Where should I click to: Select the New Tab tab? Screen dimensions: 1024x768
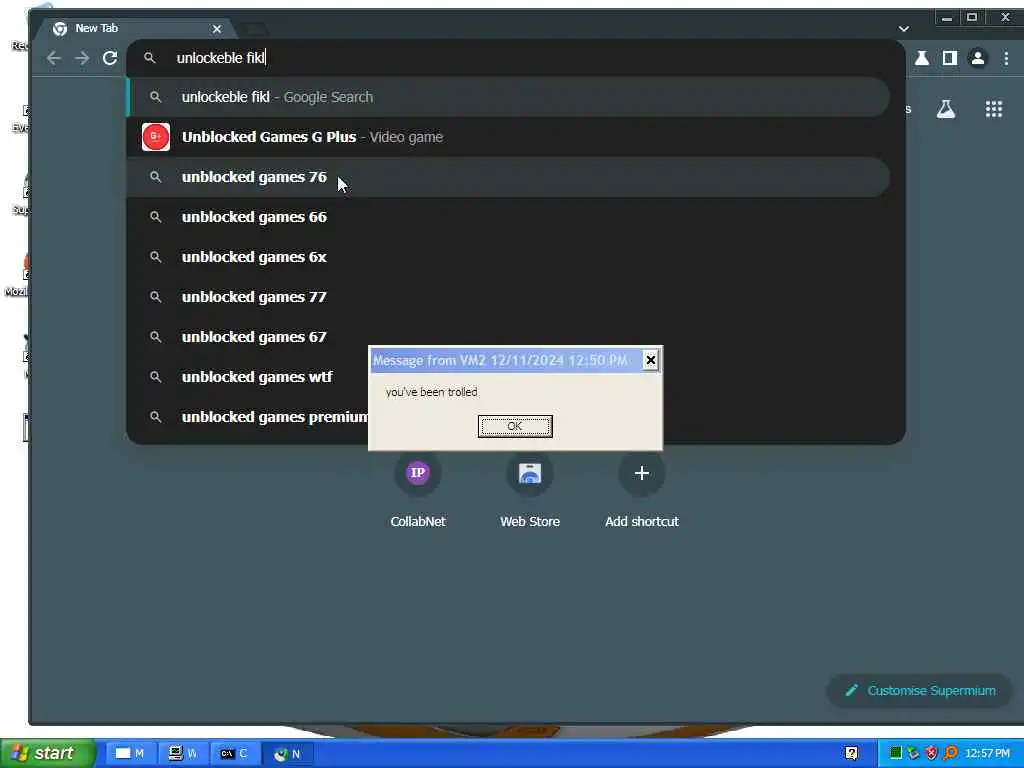coord(134,28)
